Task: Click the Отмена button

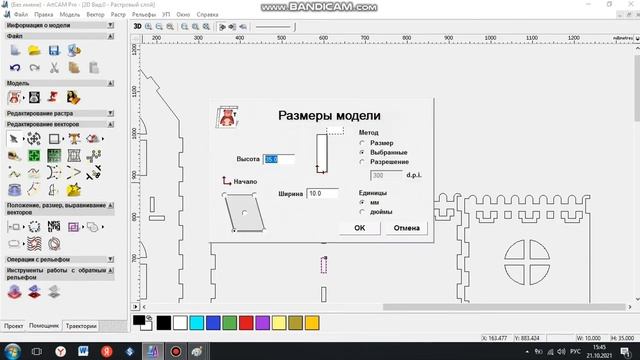Action: (x=407, y=228)
